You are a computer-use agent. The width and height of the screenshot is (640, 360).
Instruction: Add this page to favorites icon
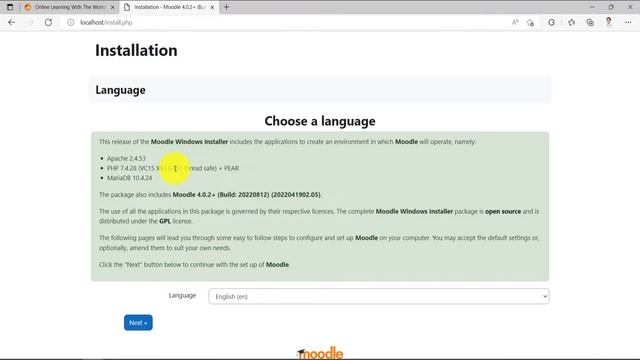pos(531,22)
